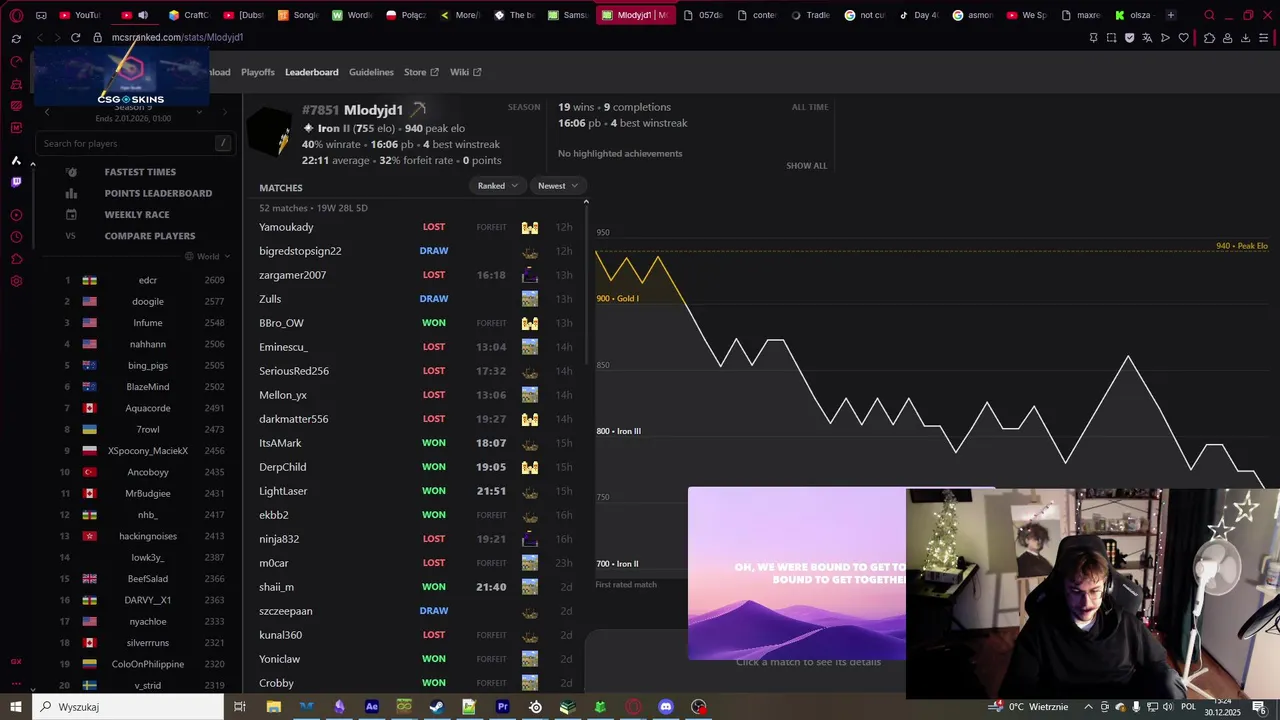The width and height of the screenshot is (1280, 720).
Task: Open the Ranked match filter dropdown
Action: click(497, 186)
